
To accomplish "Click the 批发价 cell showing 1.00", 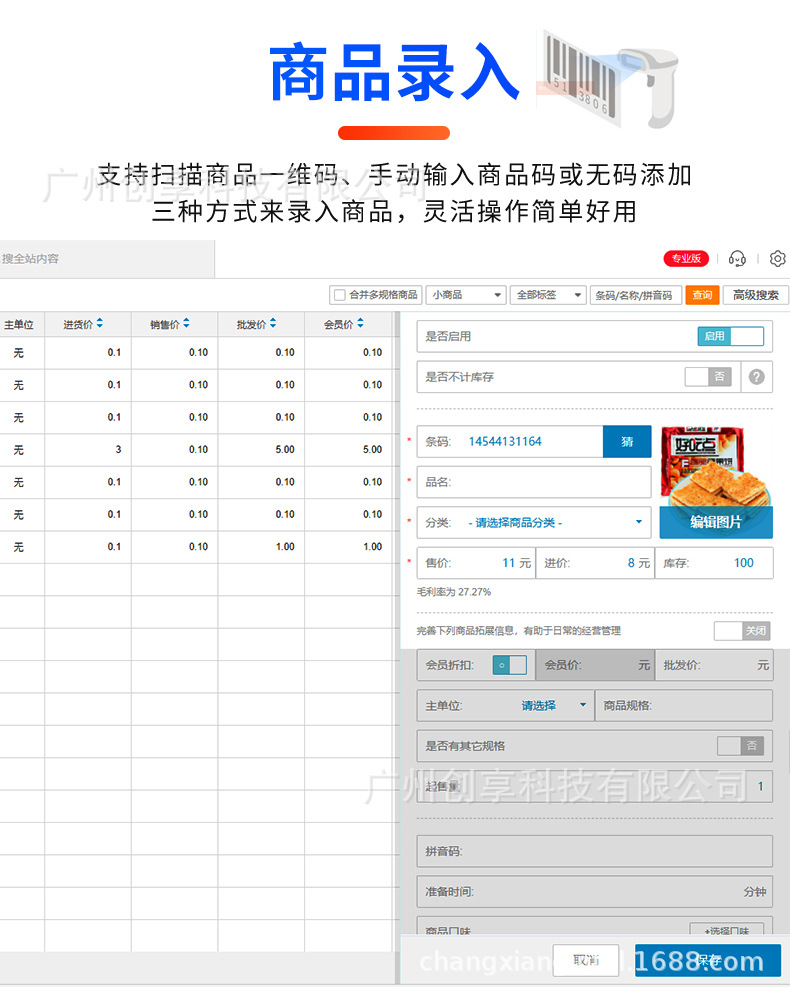I will pyautogui.click(x=261, y=547).
